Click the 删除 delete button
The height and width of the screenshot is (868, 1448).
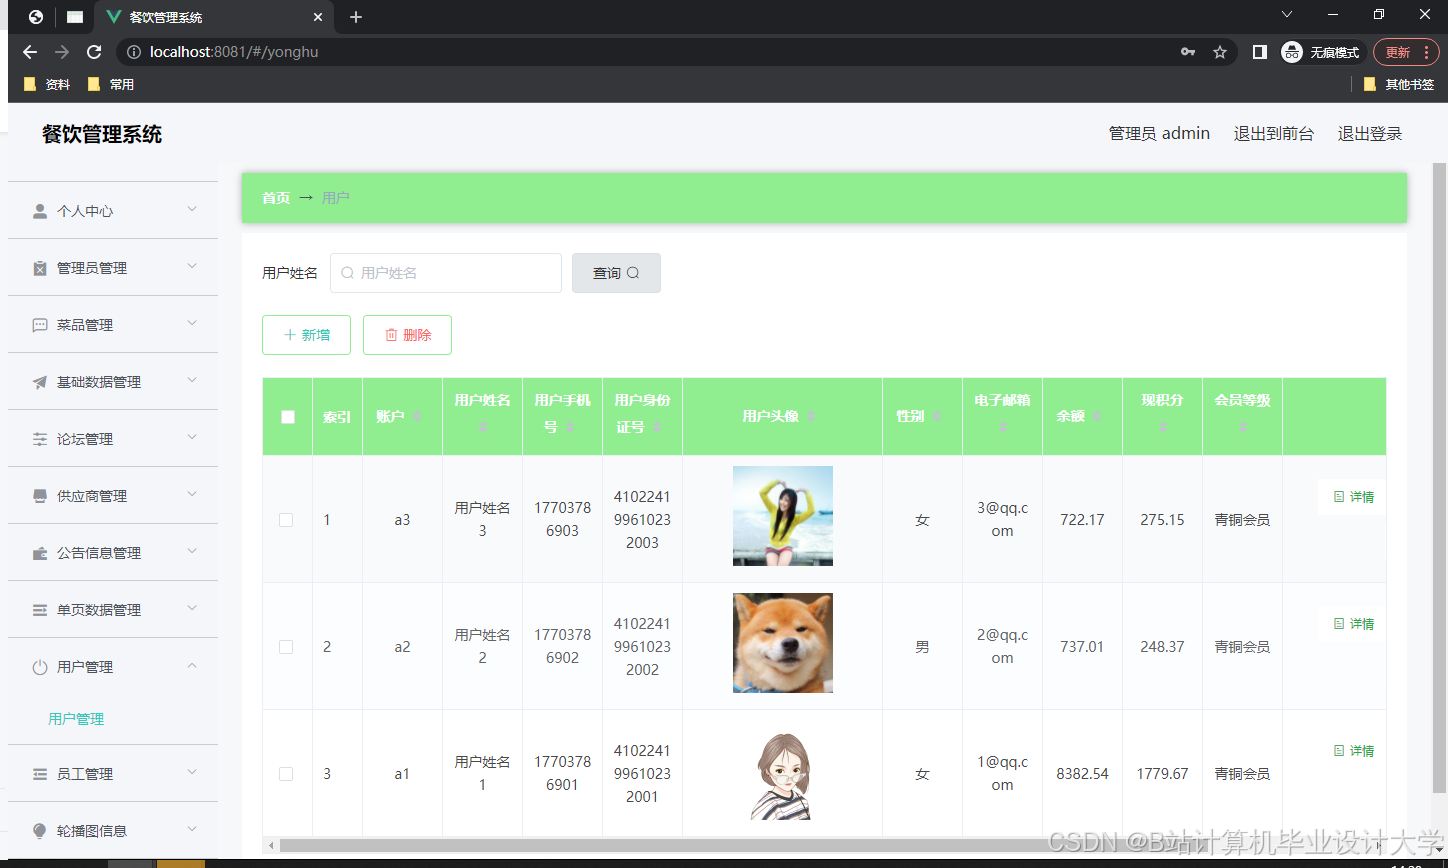click(x=407, y=335)
